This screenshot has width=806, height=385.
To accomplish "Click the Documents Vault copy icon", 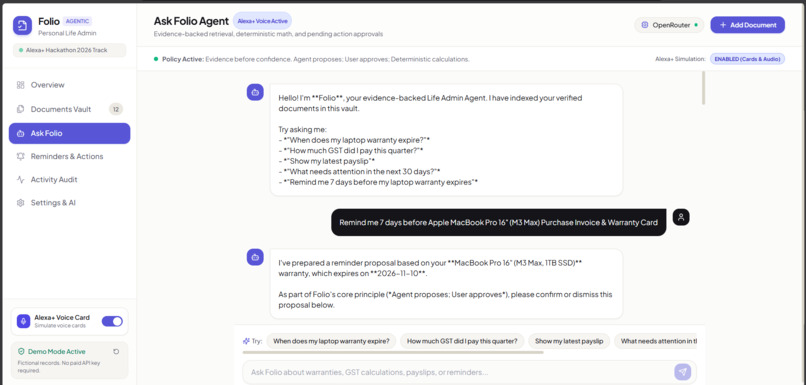I will pyautogui.click(x=21, y=109).
